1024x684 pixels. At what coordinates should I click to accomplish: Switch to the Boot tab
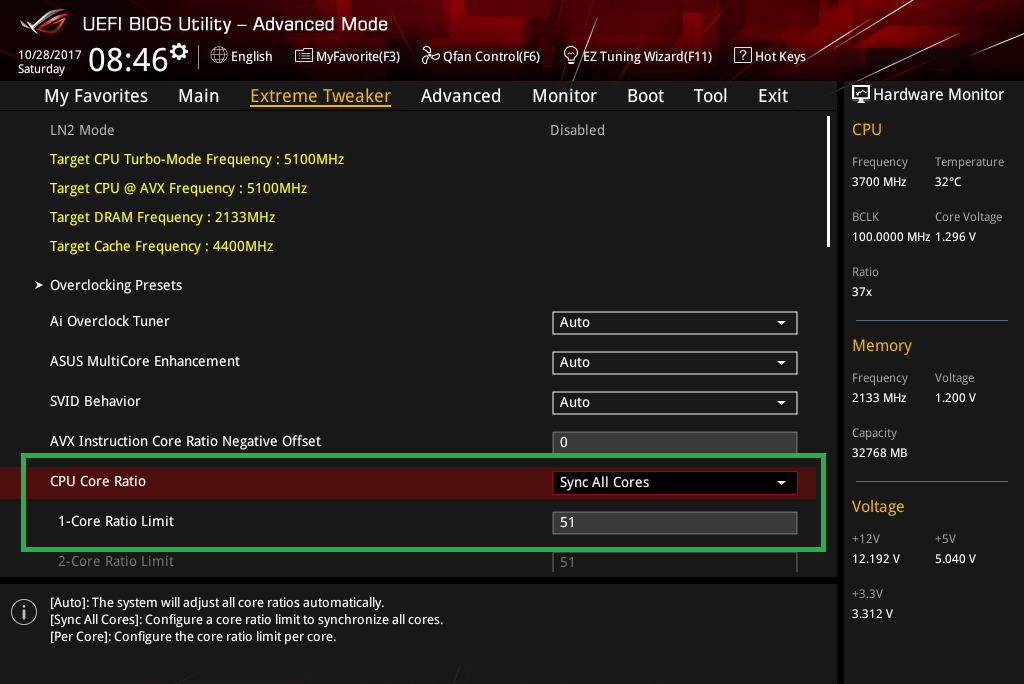(x=645, y=96)
